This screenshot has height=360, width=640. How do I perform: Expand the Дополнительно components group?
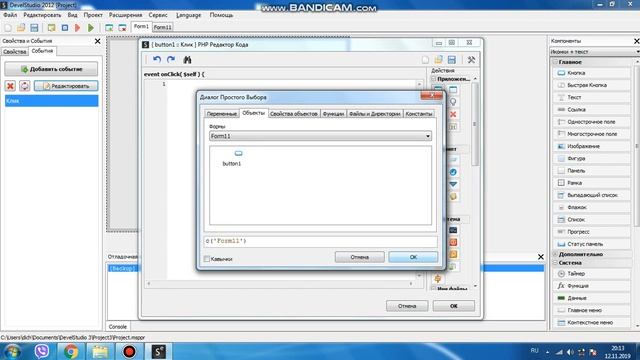[x=556, y=254]
